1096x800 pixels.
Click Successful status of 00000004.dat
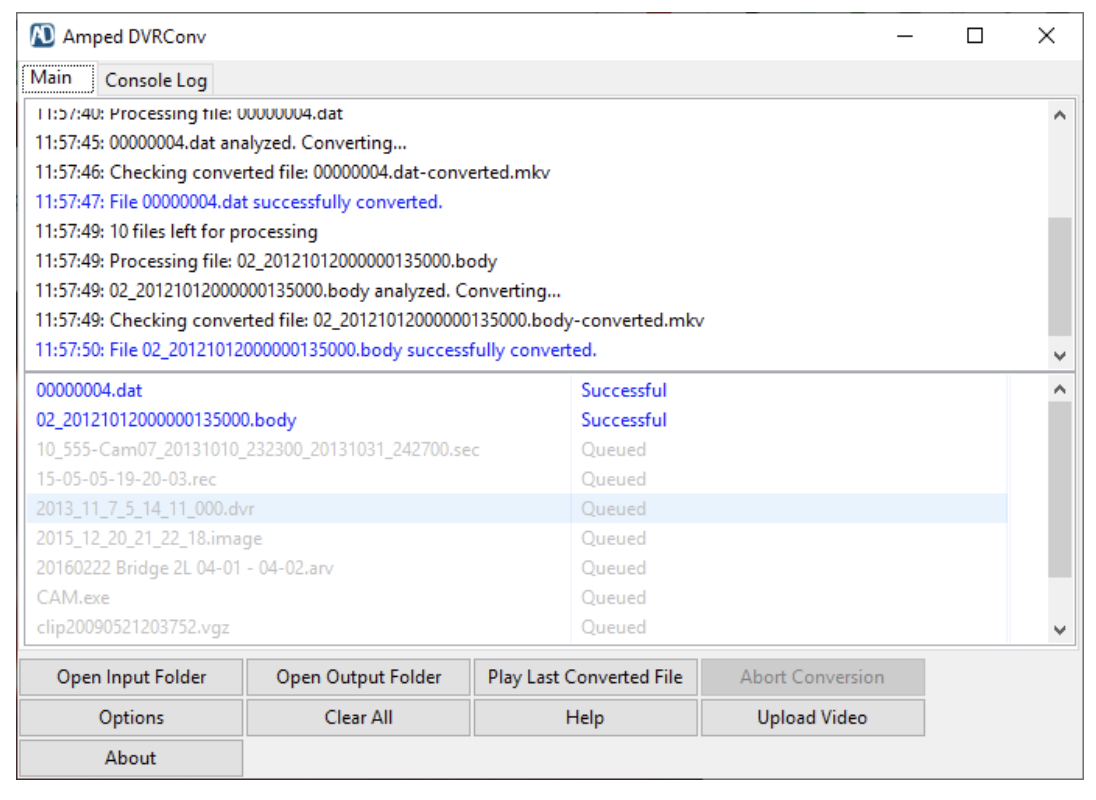(x=623, y=391)
